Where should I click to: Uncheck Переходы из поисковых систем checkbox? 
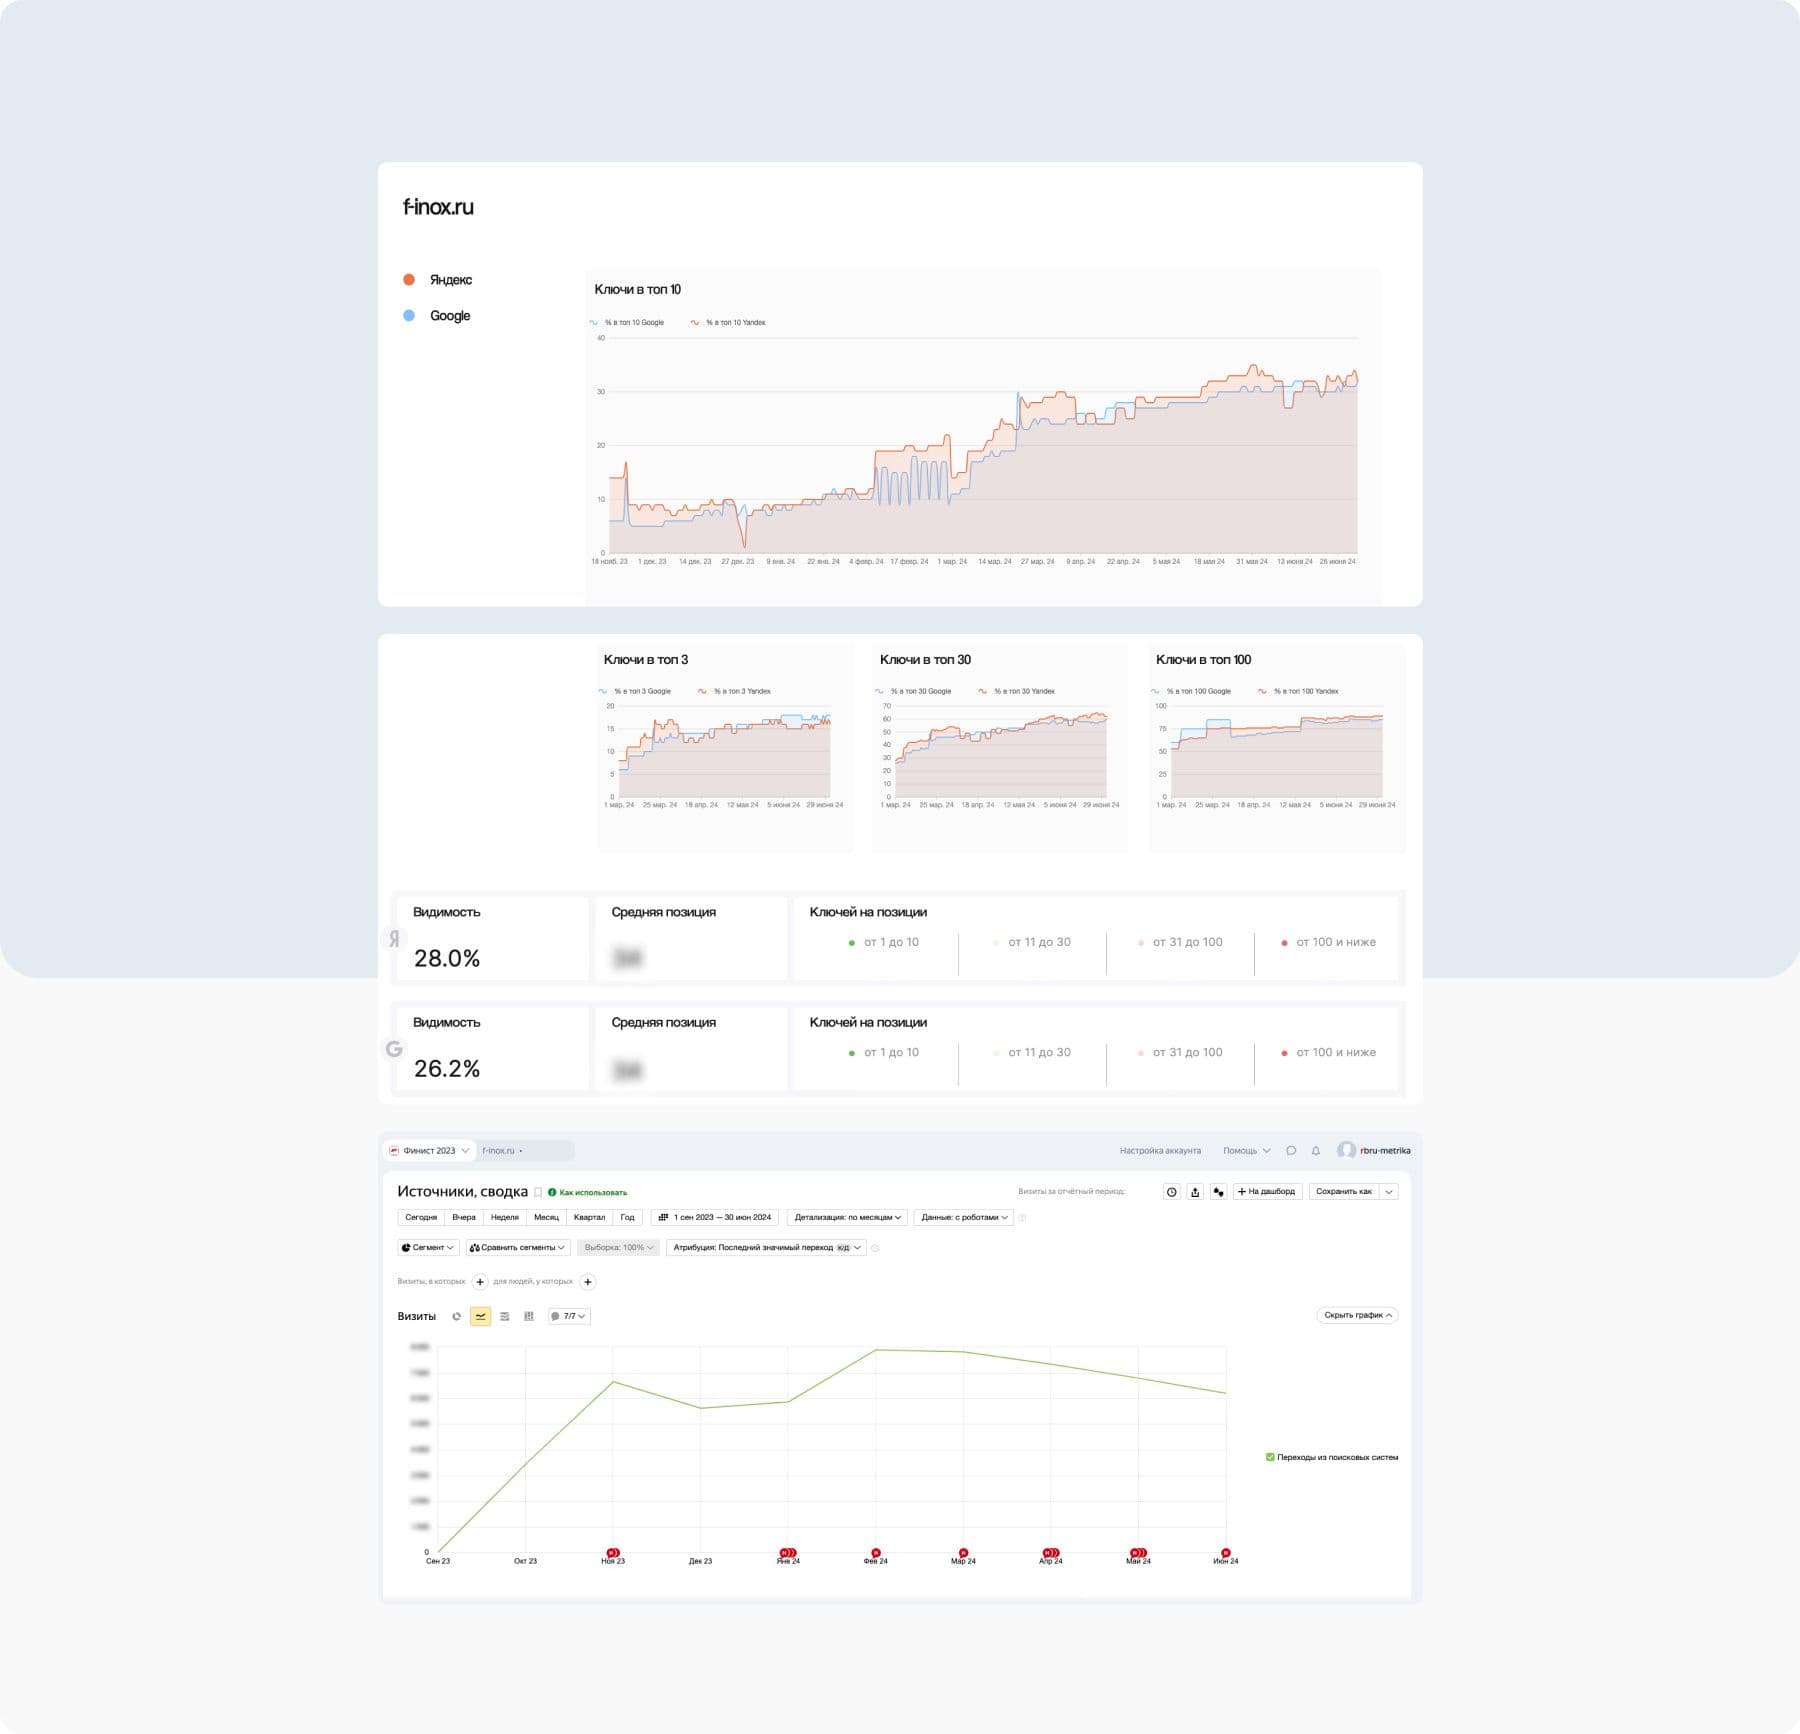point(1270,1457)
